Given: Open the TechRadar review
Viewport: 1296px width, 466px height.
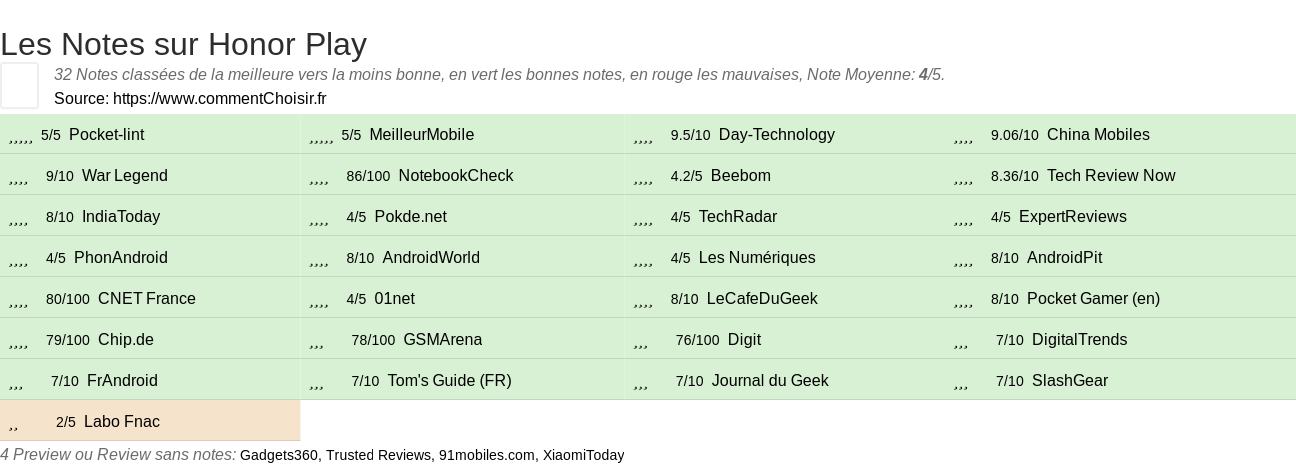Looking at the screenshot, I should (738, 217).
